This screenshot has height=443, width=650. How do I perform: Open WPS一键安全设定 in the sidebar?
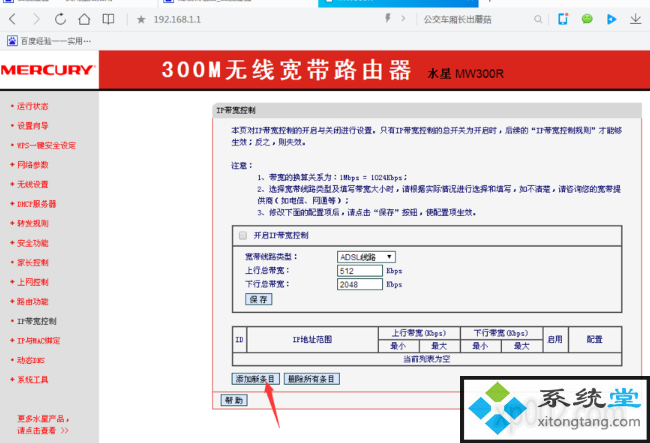click(x=46, y=145)
